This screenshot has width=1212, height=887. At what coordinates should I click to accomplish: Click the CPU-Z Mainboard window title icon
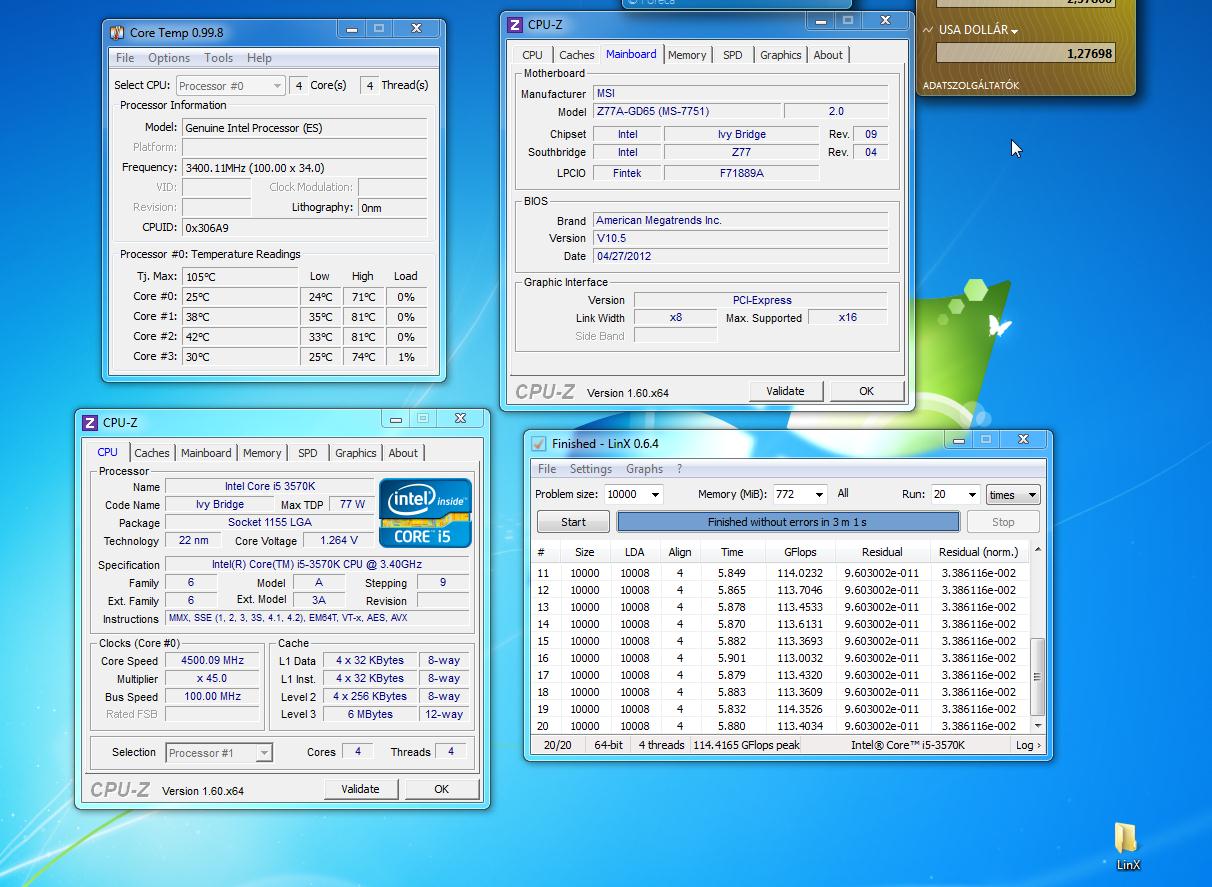point(514,24)
